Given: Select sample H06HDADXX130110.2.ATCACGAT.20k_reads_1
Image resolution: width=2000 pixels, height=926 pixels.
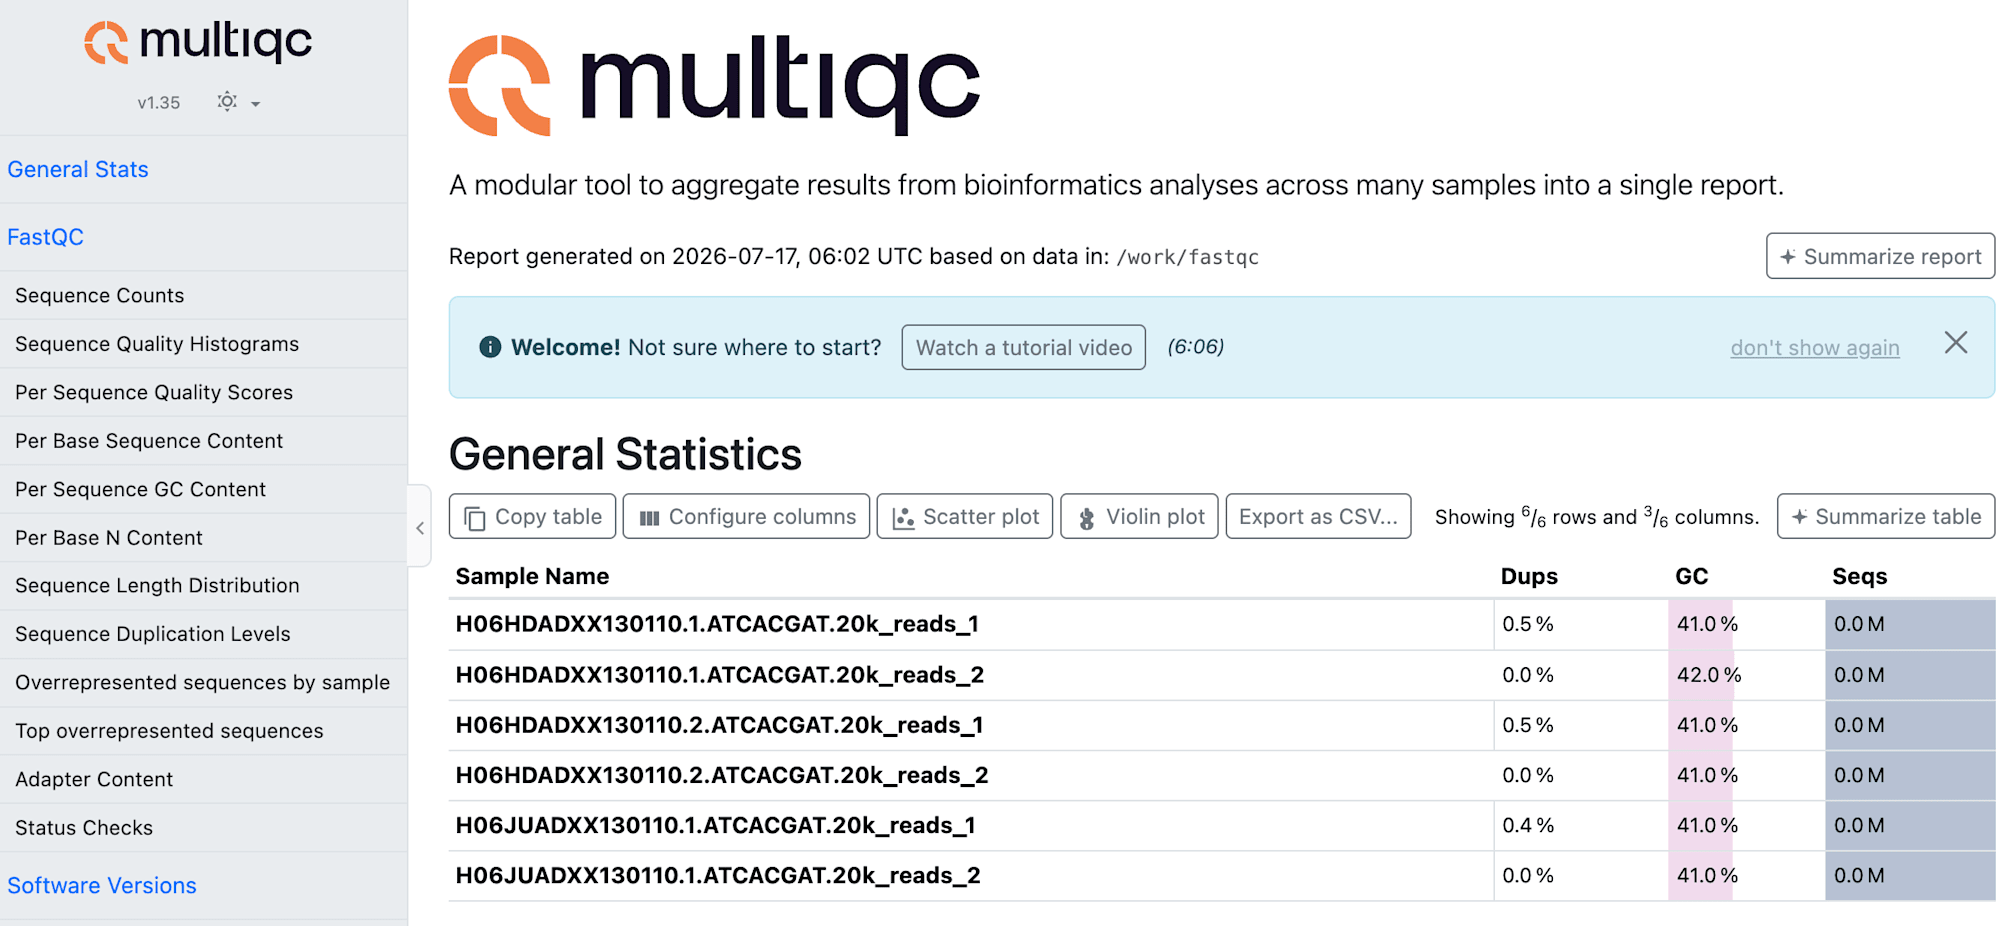Looking at the screenshot, I should point(720,725).
